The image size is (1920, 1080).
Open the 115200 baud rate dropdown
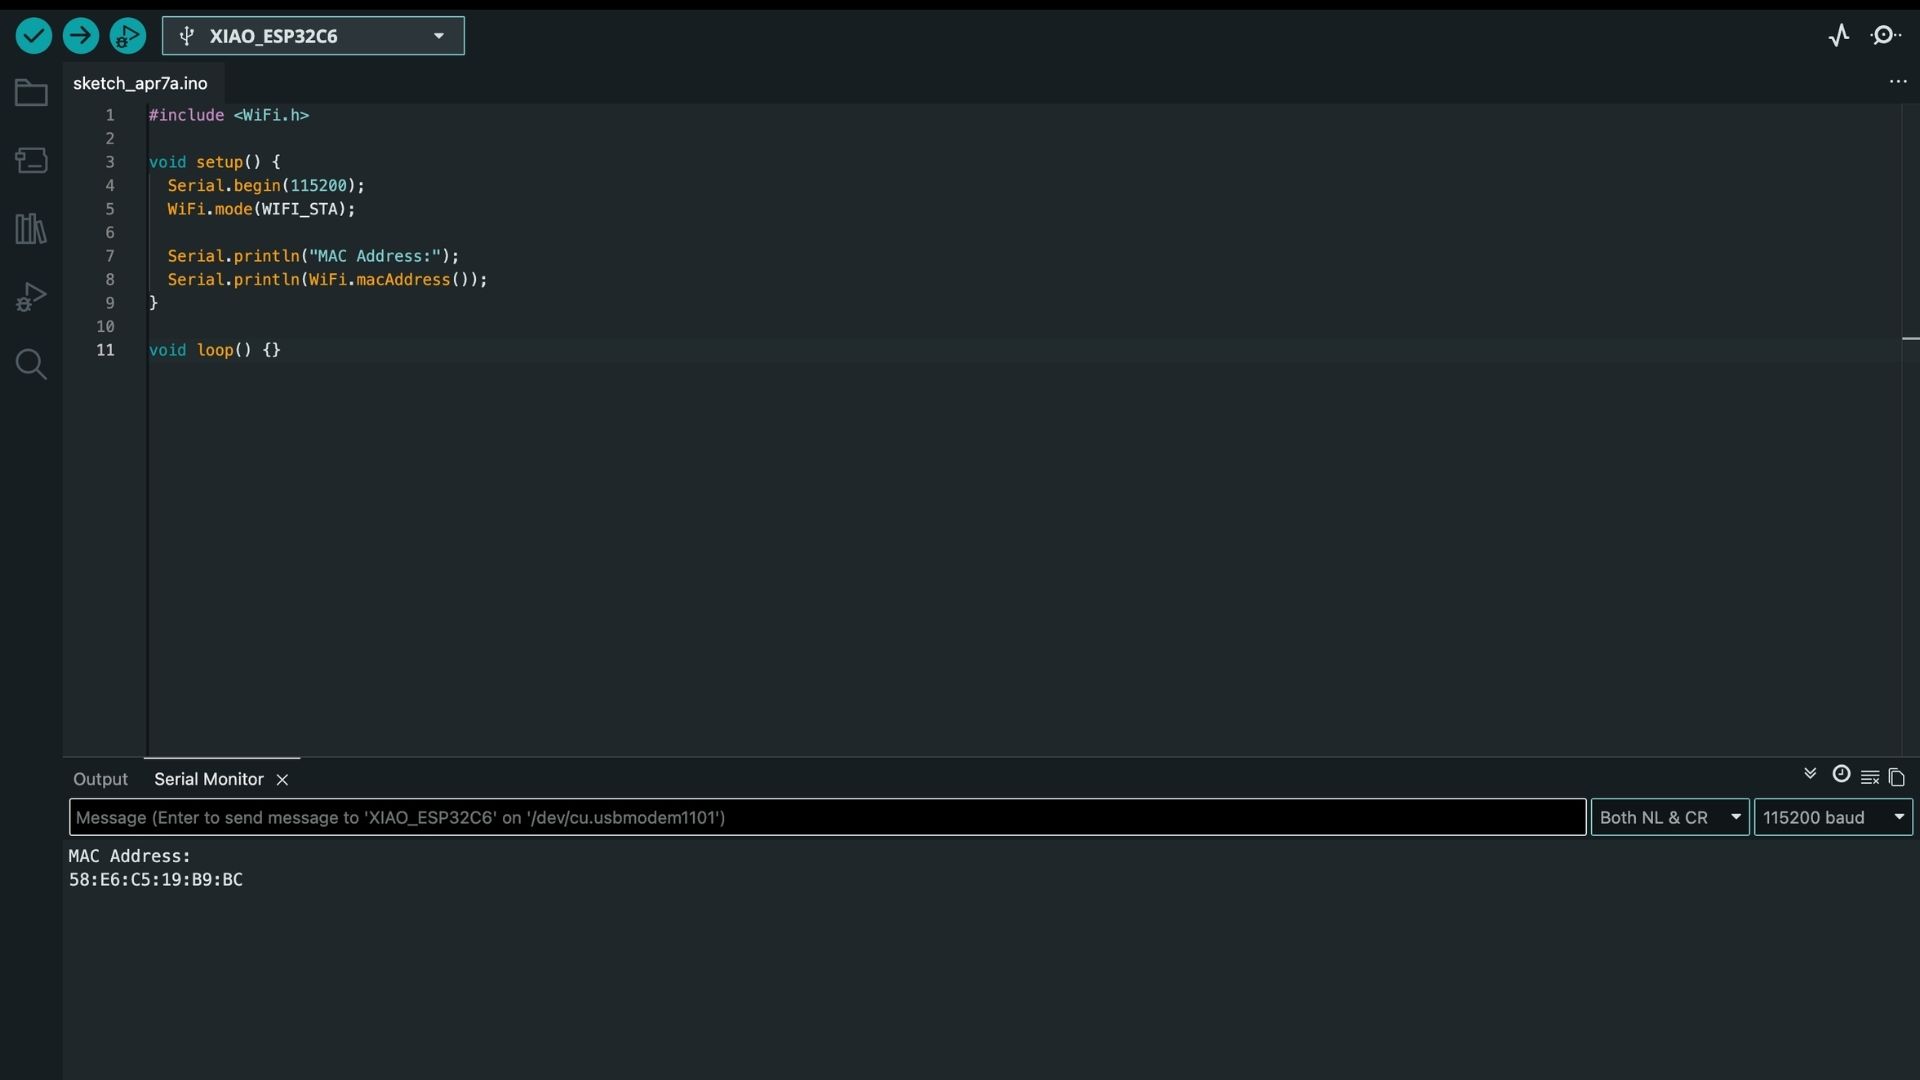tap(1832, 817)
